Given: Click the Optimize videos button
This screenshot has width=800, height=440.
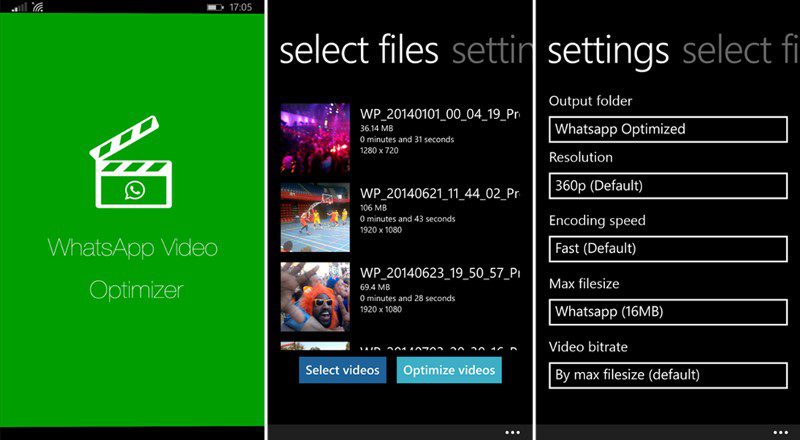Looking at the screenshot, I should click(x=449, y=370).
